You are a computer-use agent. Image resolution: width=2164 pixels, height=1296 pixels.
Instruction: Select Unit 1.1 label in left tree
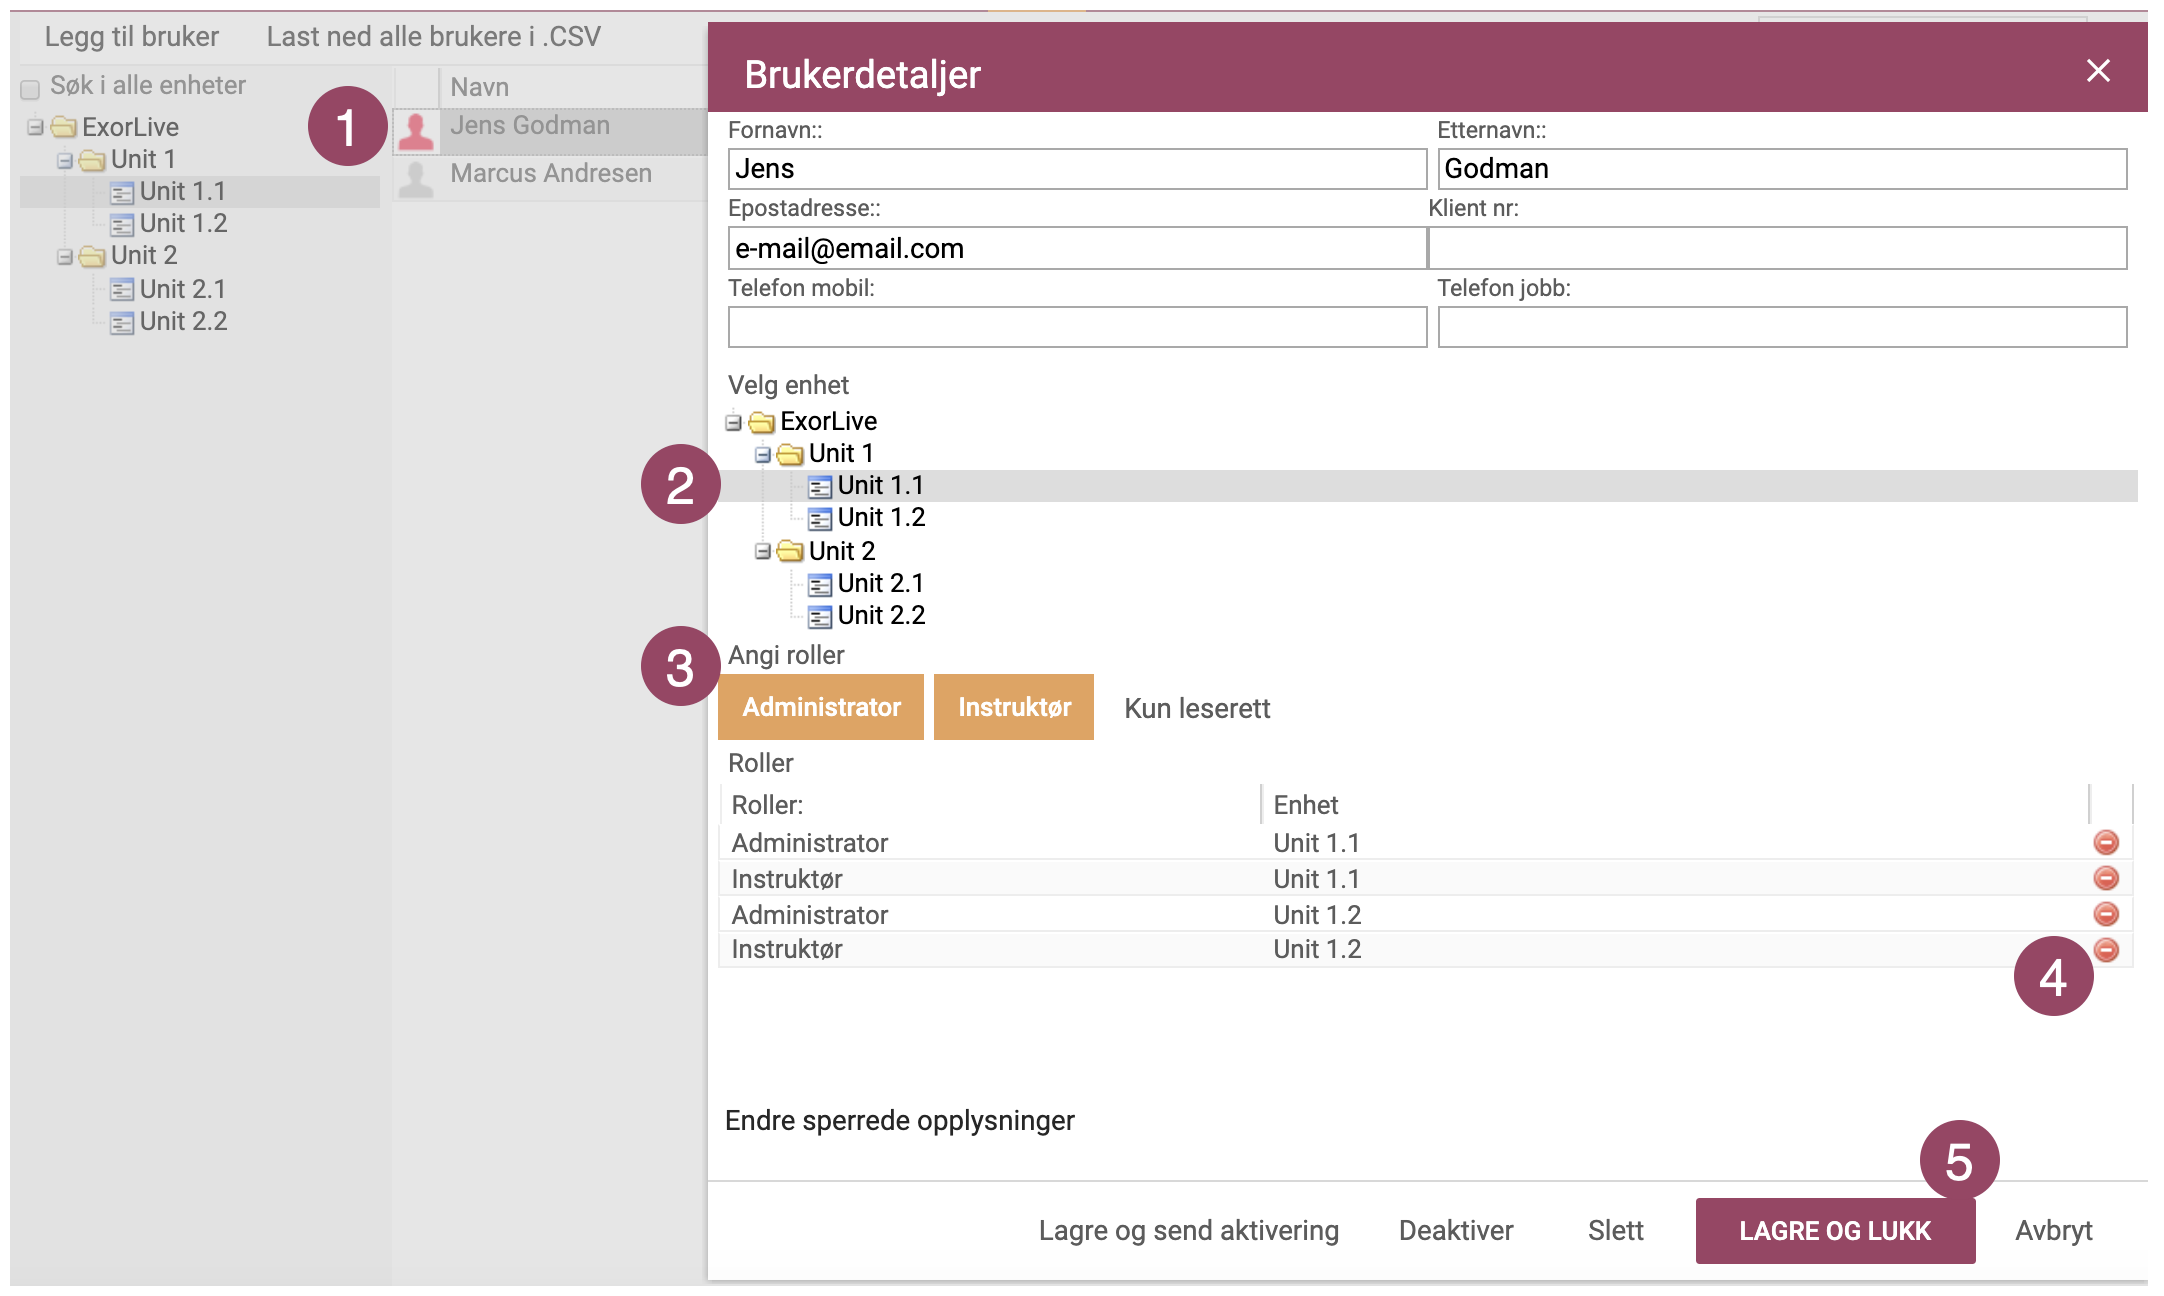[x=182, y=191]
